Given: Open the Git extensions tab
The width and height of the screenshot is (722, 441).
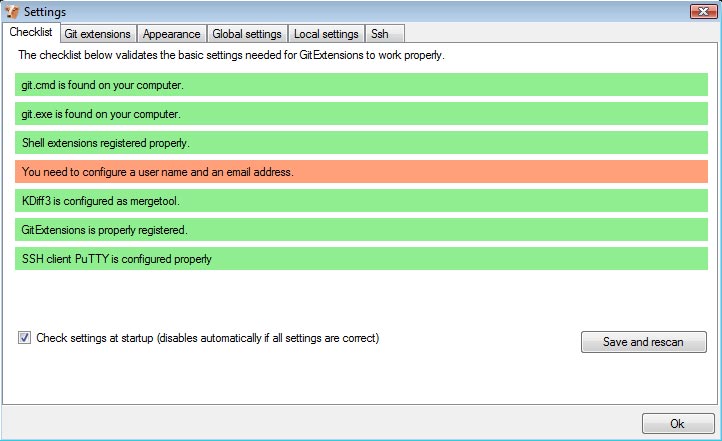Looking at the screenshot, I should pos(97,34).
